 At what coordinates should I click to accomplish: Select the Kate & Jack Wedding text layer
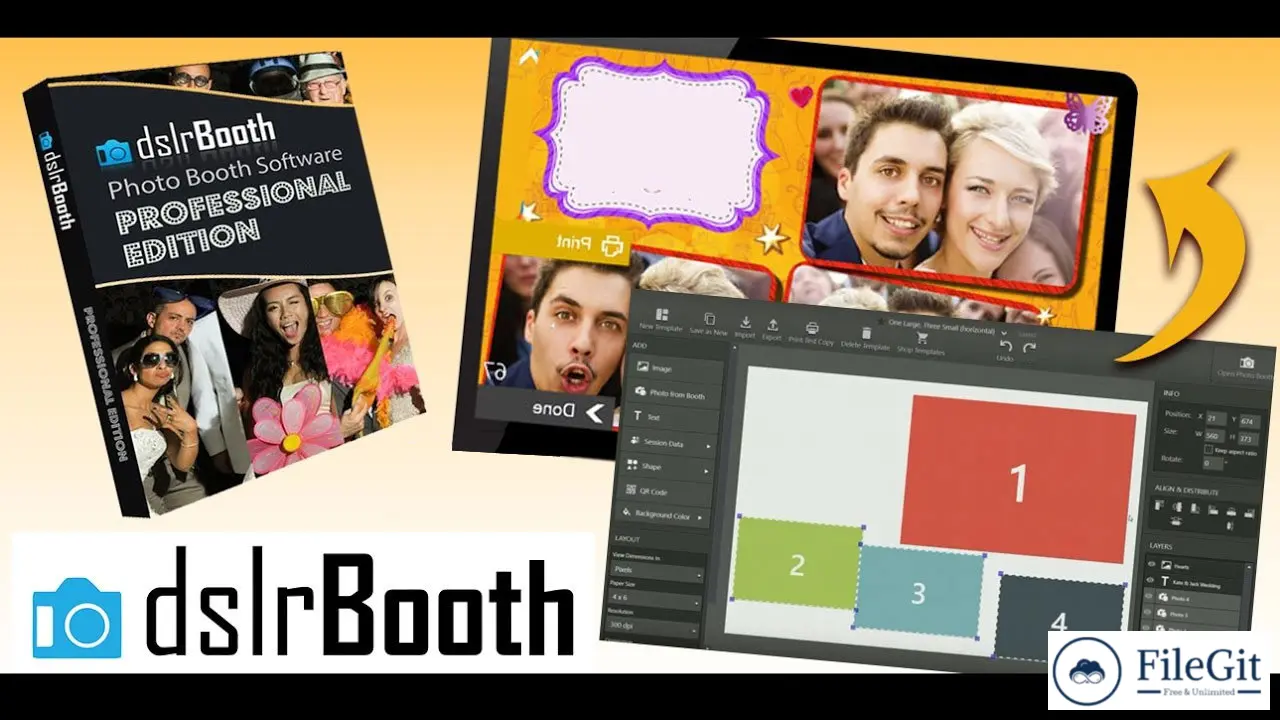point(1200,583)
